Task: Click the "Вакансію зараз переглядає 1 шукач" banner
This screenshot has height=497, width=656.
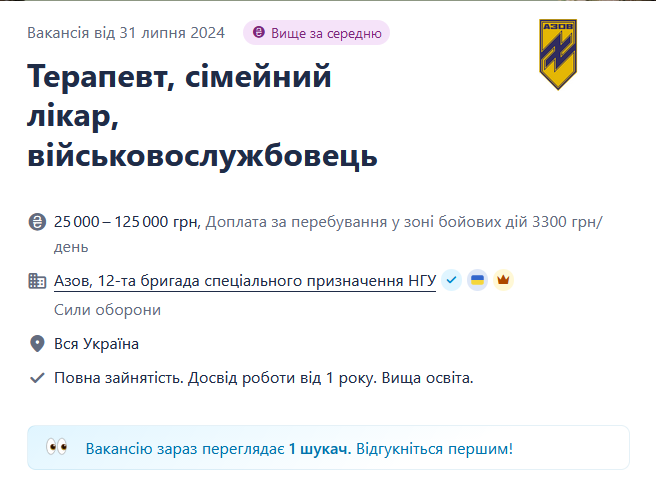Action: [x=328, y=448]
